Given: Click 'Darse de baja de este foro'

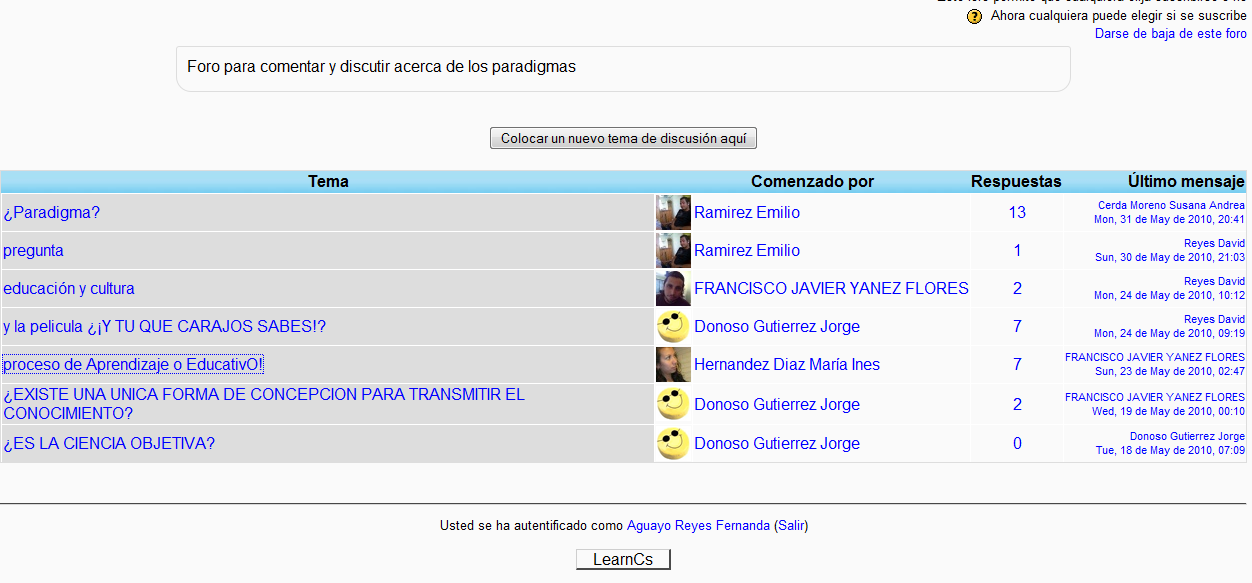Looking at the screenshot, I should coord(1170,34).
